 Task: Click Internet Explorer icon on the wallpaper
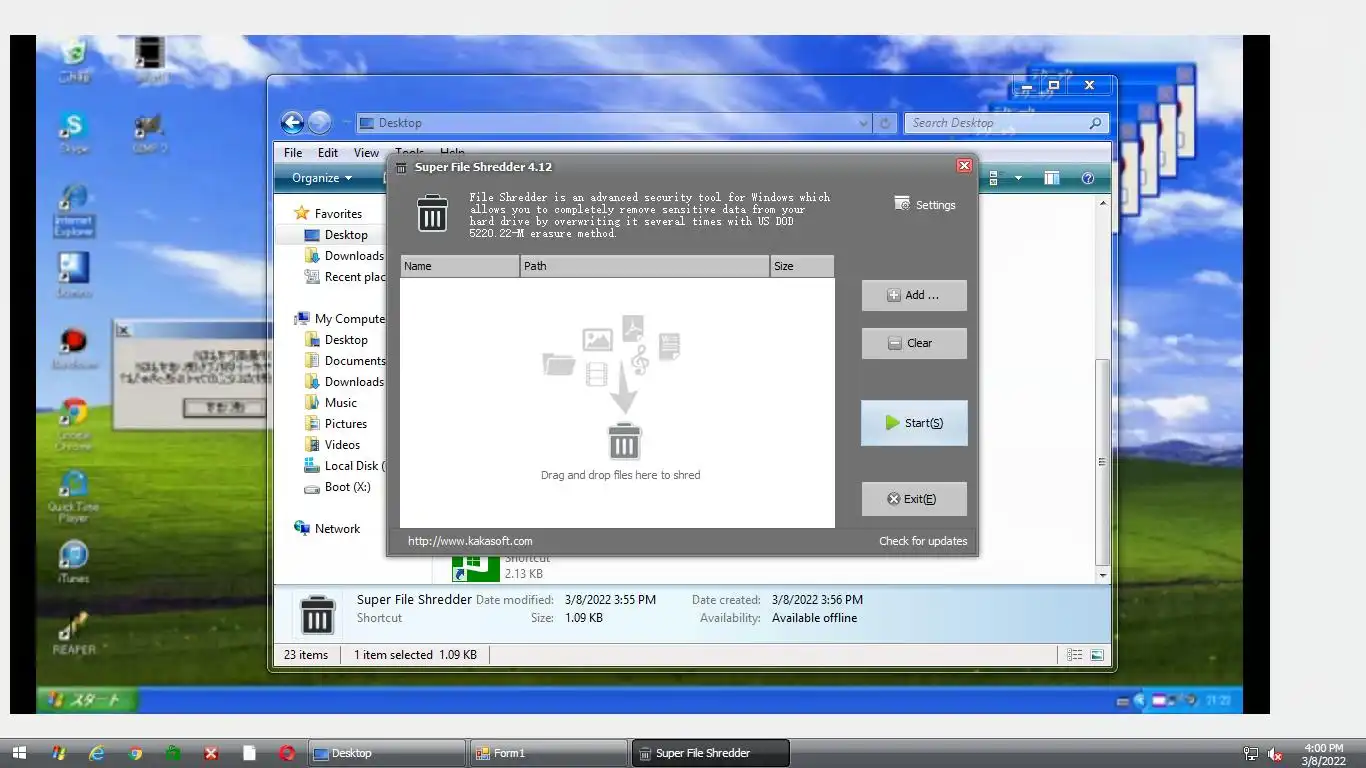point(74,209)
